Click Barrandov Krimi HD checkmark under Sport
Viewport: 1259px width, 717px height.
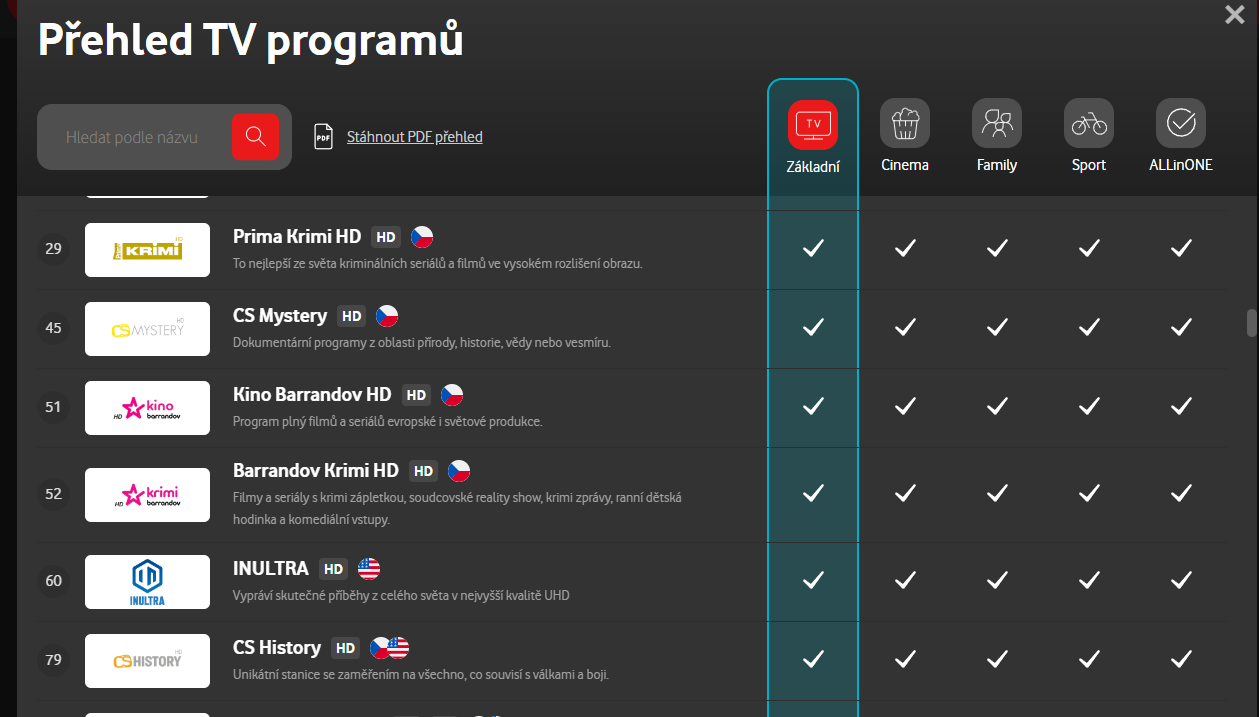click(x=1089, y=492)
